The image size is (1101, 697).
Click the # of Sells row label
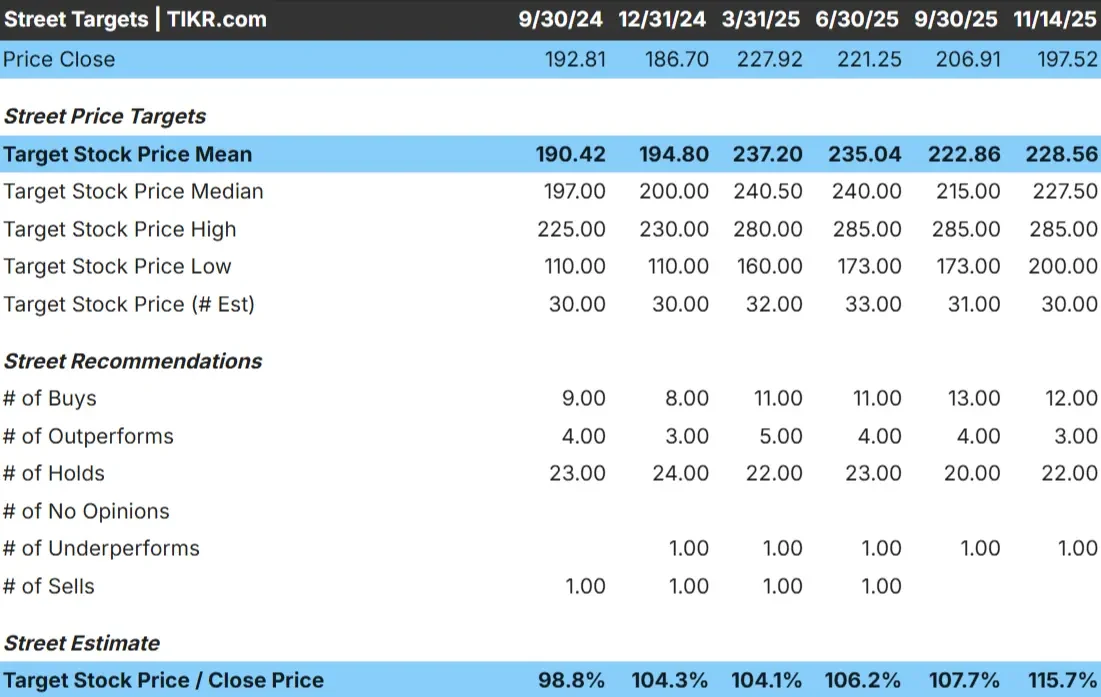(50, 586)
